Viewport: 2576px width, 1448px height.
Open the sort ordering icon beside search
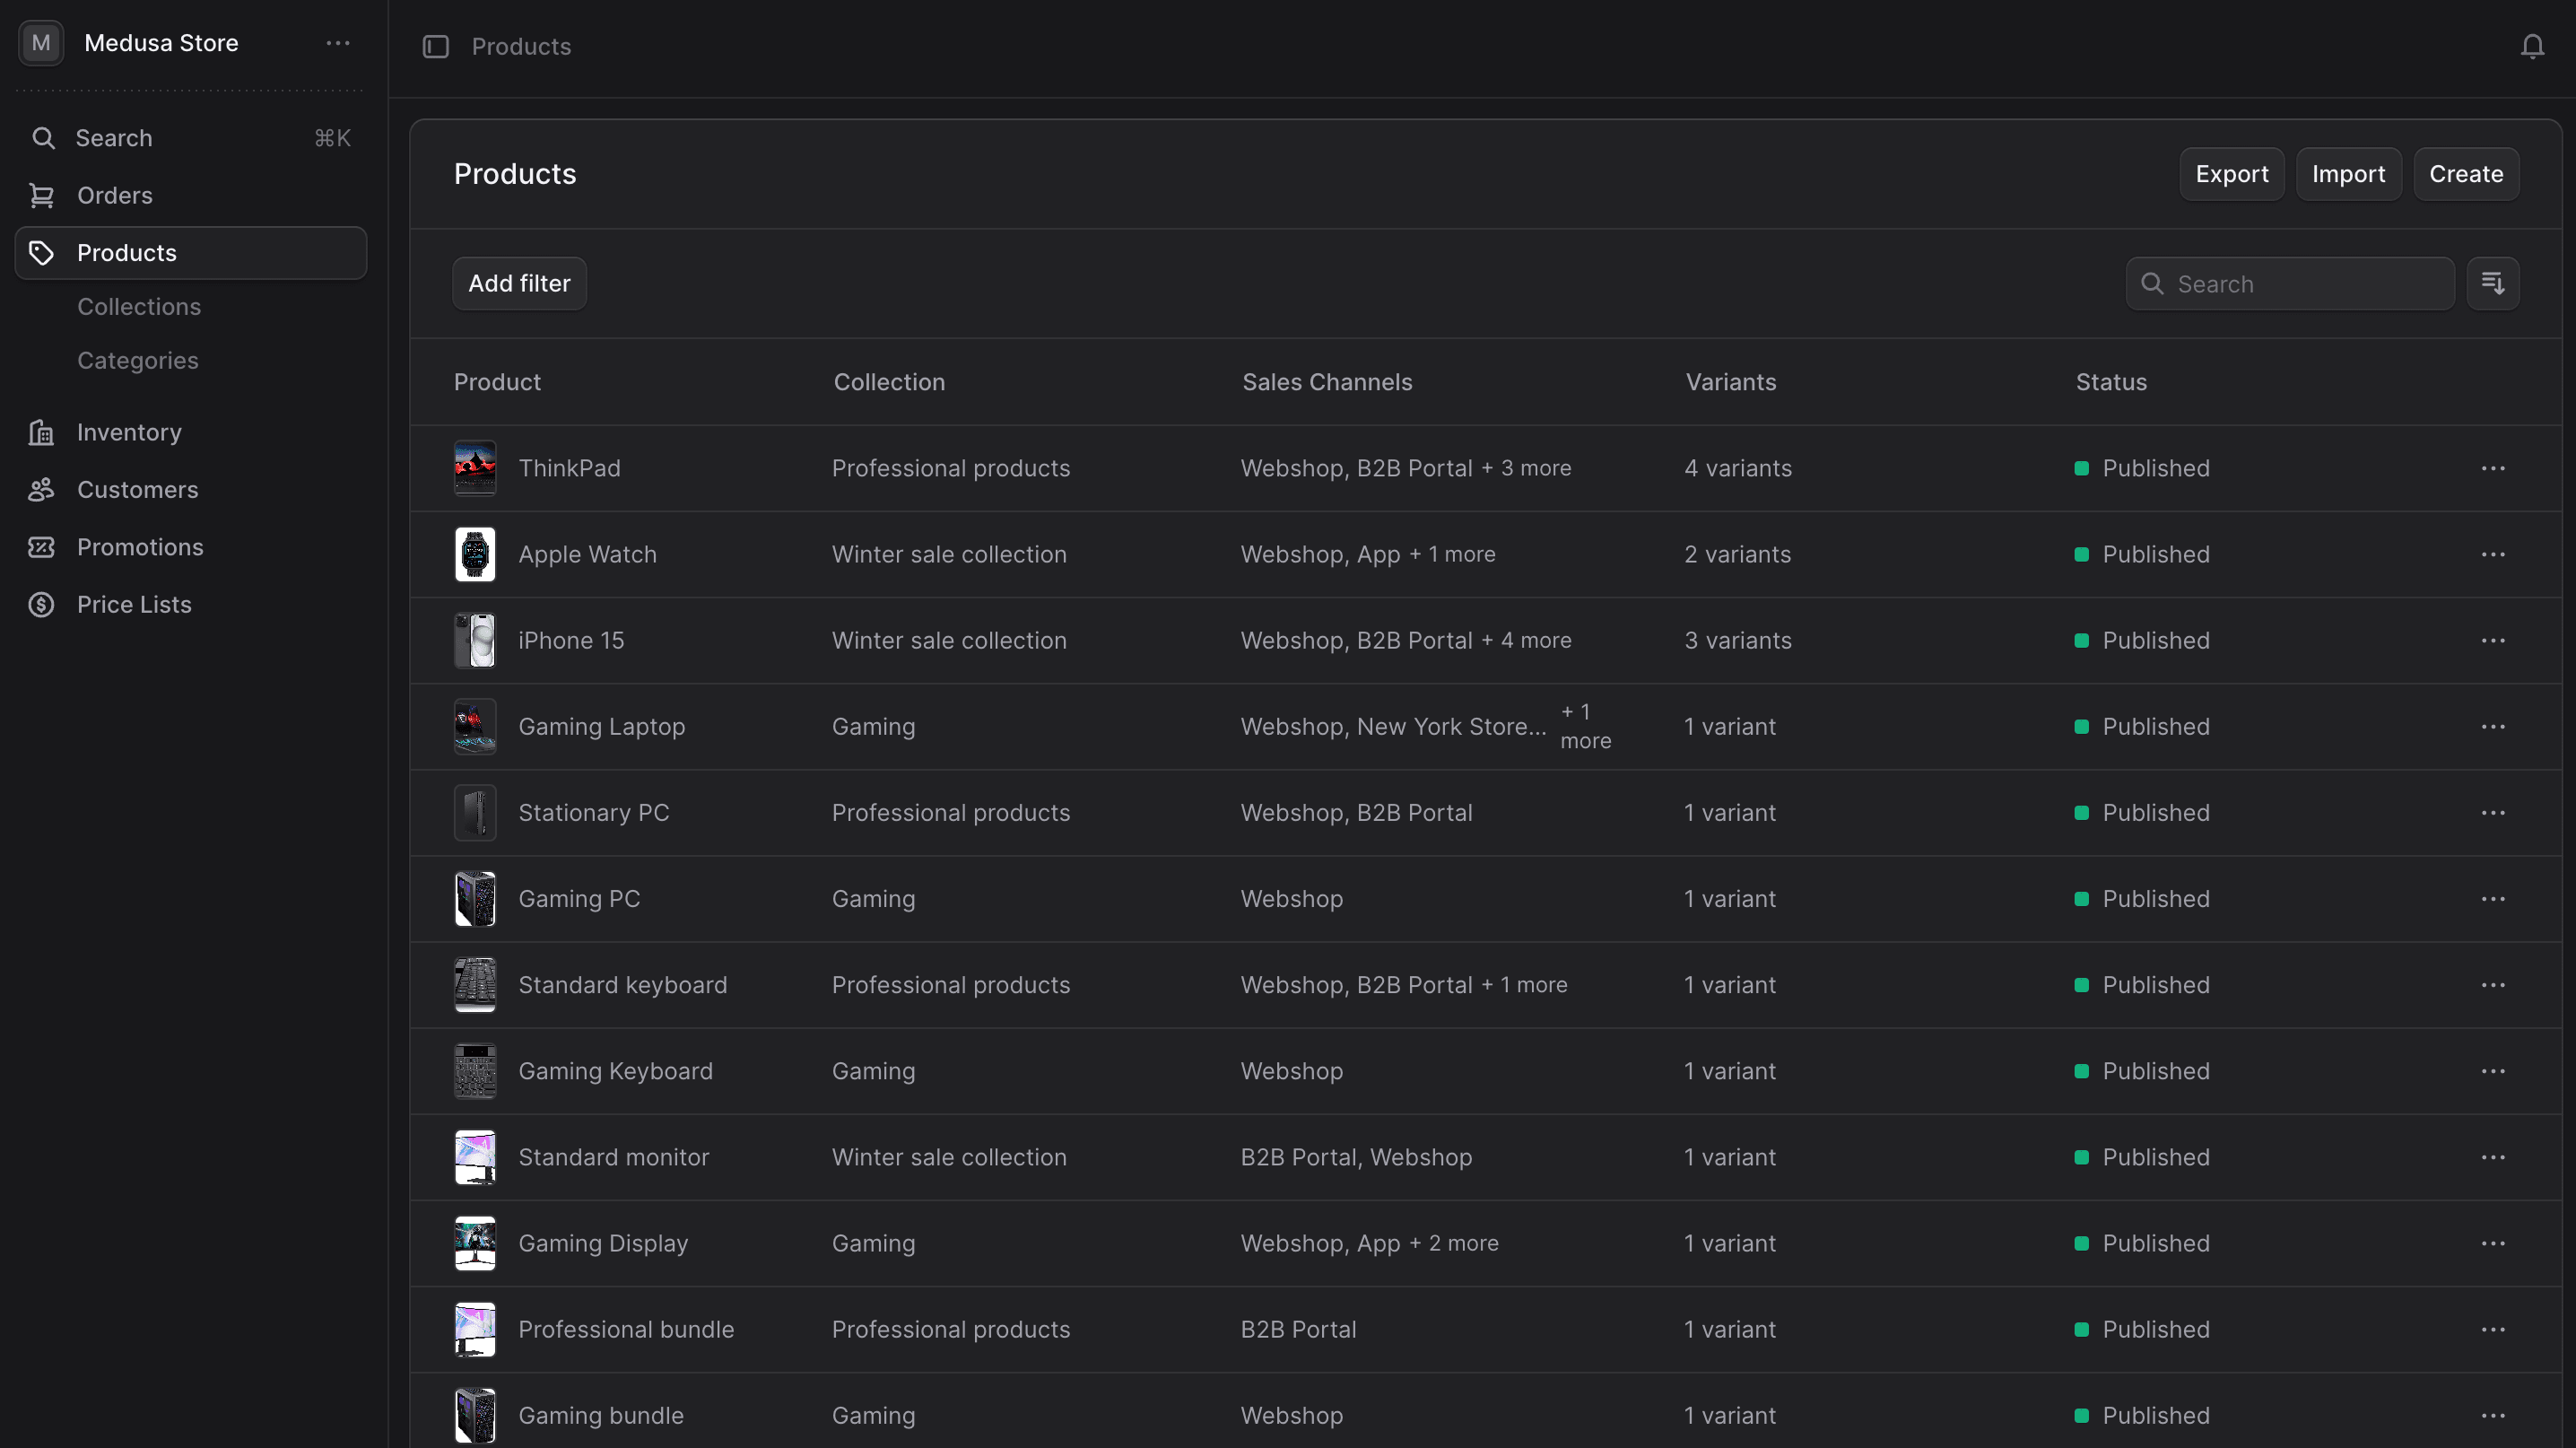click(x=2493, y=283)
